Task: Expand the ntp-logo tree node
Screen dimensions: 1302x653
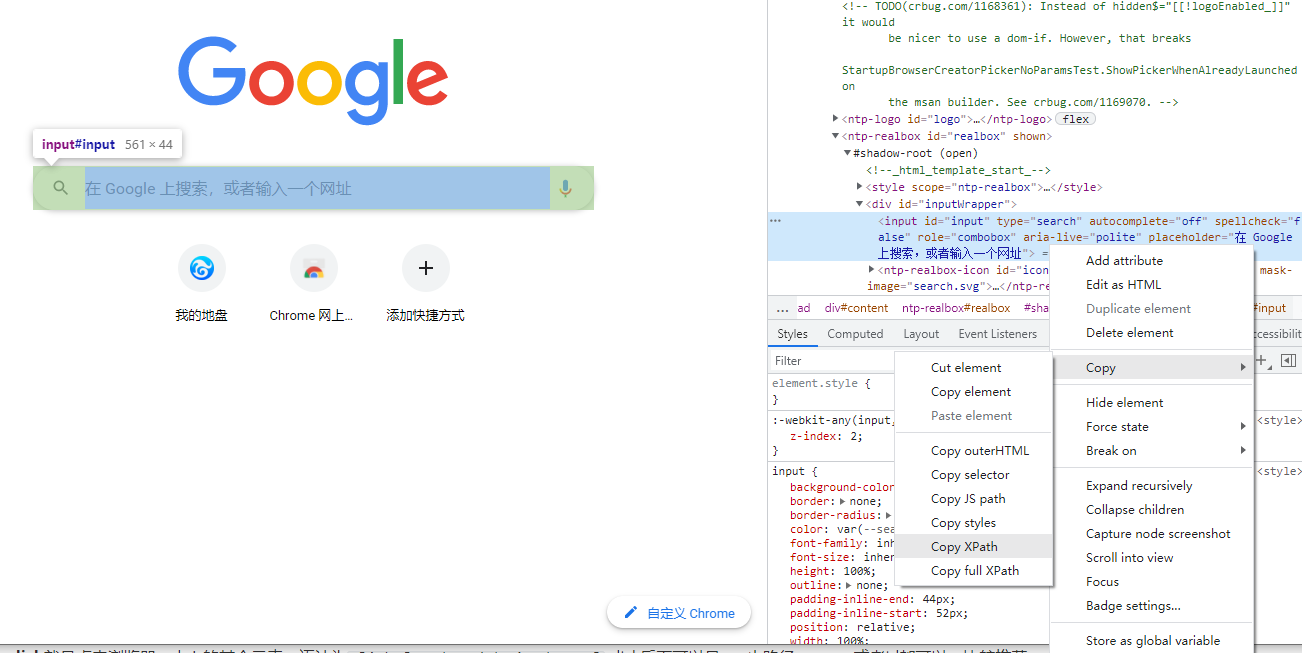Action: [835, 118]
